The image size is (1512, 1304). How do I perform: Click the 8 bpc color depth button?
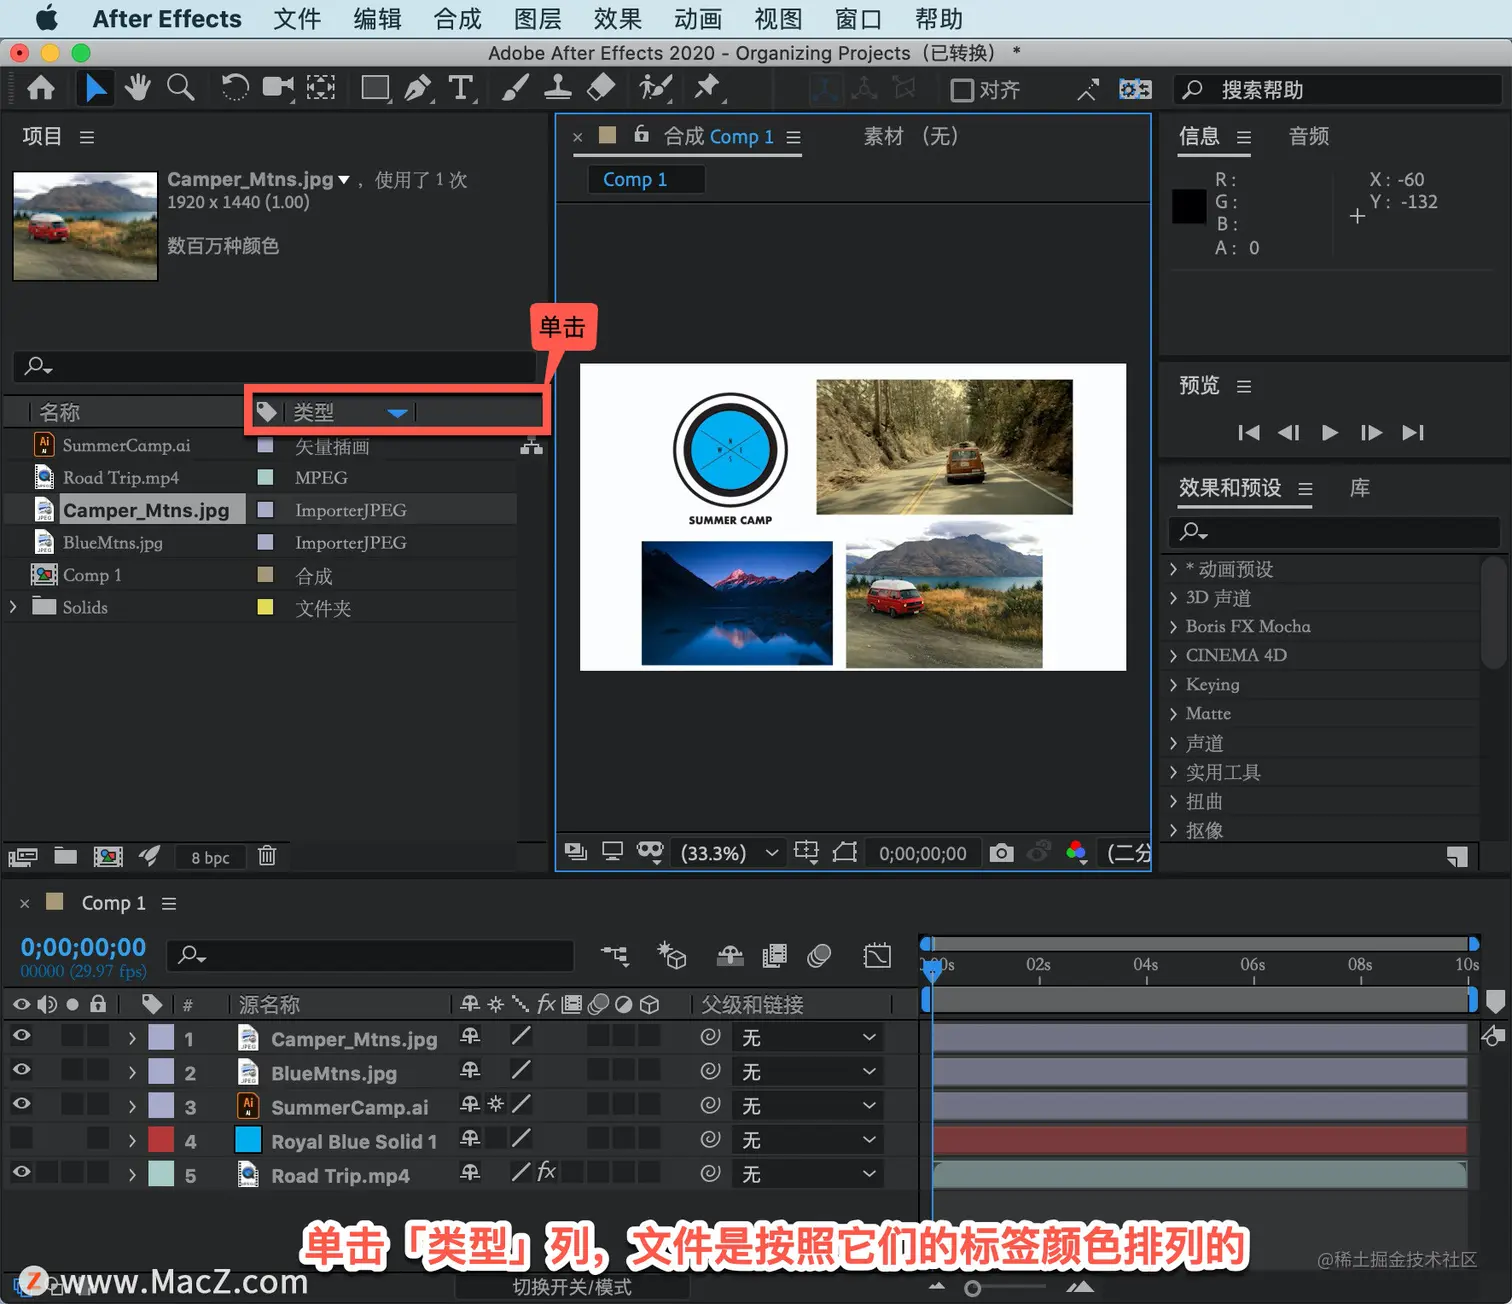tap(210, 857)
